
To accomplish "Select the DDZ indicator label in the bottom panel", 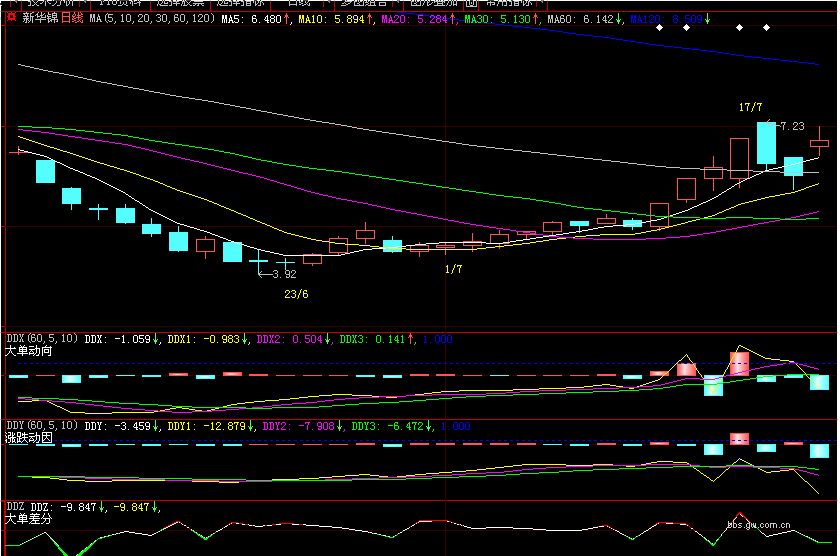I will click(15, 507).
